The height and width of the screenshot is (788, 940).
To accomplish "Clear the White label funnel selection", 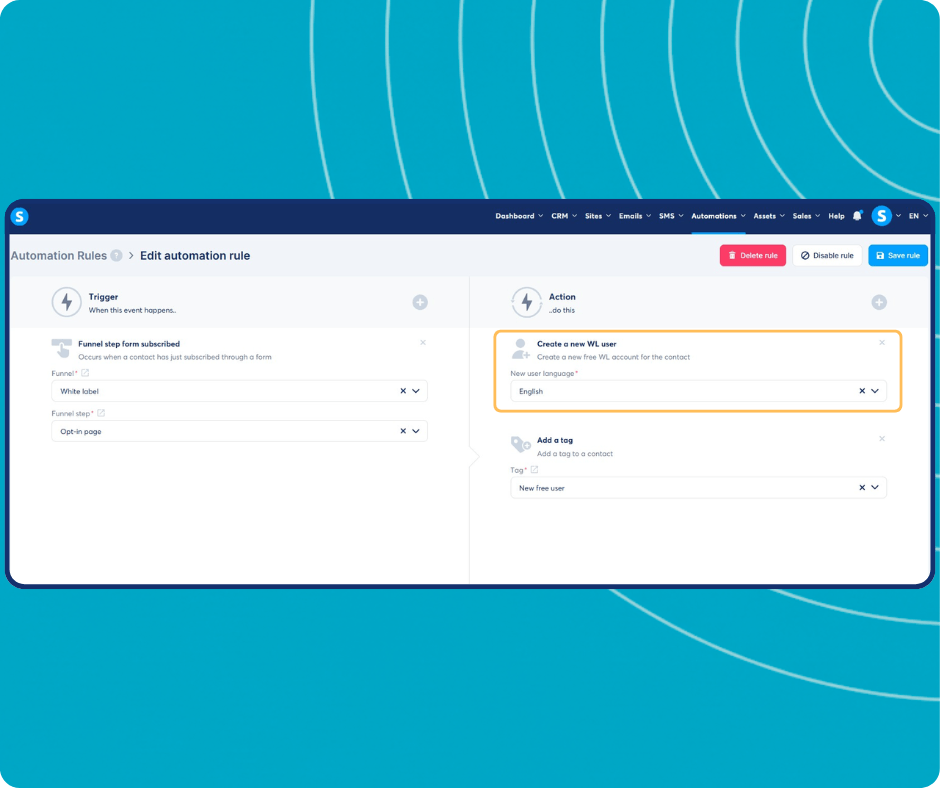I will 403,391.
